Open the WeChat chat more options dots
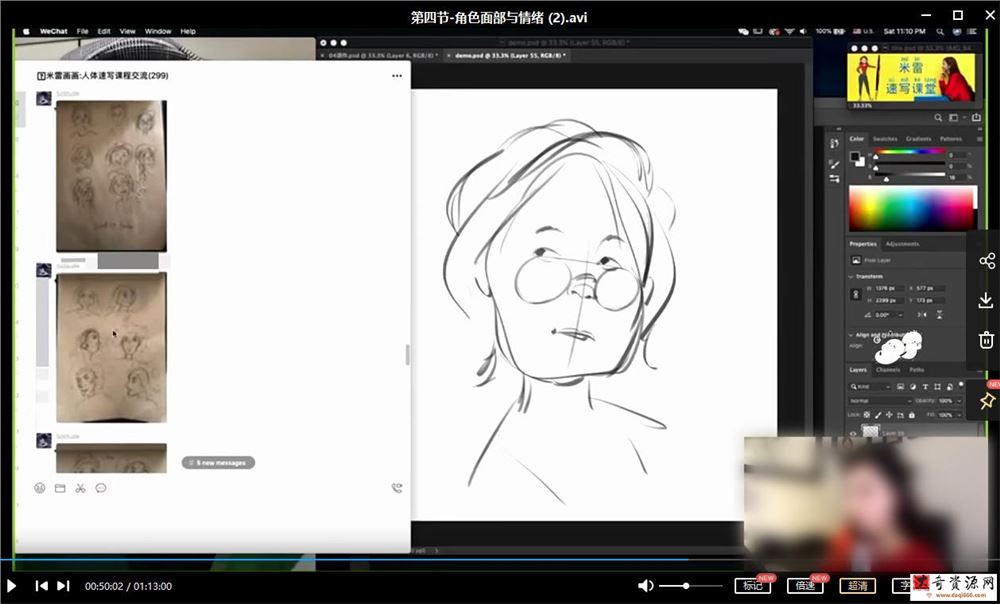This screenshot has width=1000, height=604. [397, 76]
